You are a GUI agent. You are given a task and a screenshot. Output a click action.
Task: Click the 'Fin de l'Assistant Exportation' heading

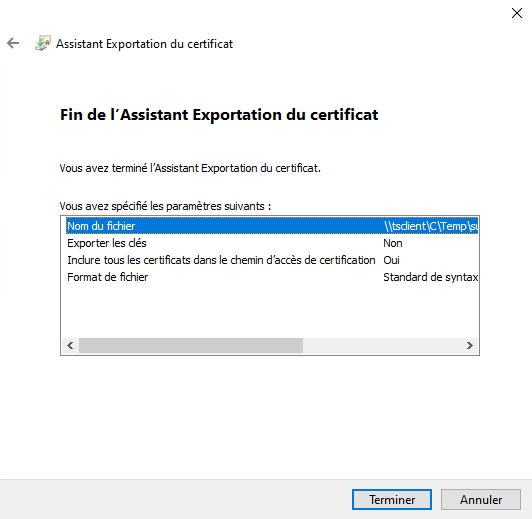tap(219, 115)
